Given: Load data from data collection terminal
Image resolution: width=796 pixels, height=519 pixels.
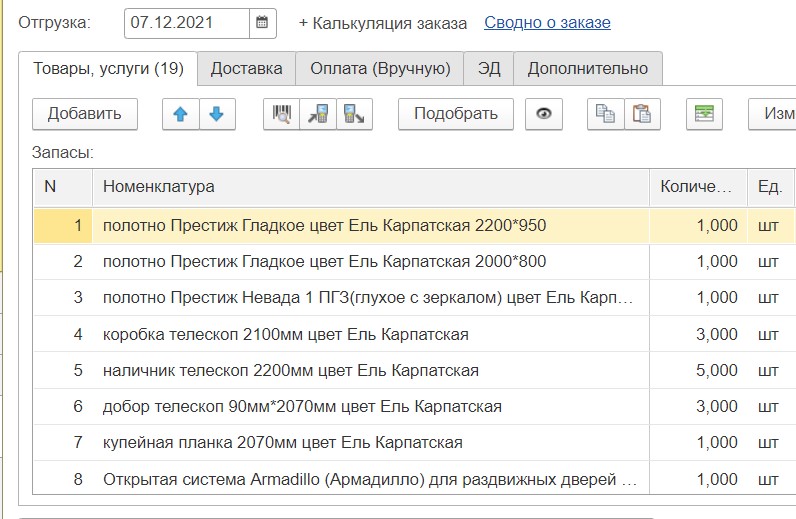Looking at the screenshot, I should [318, 114].
